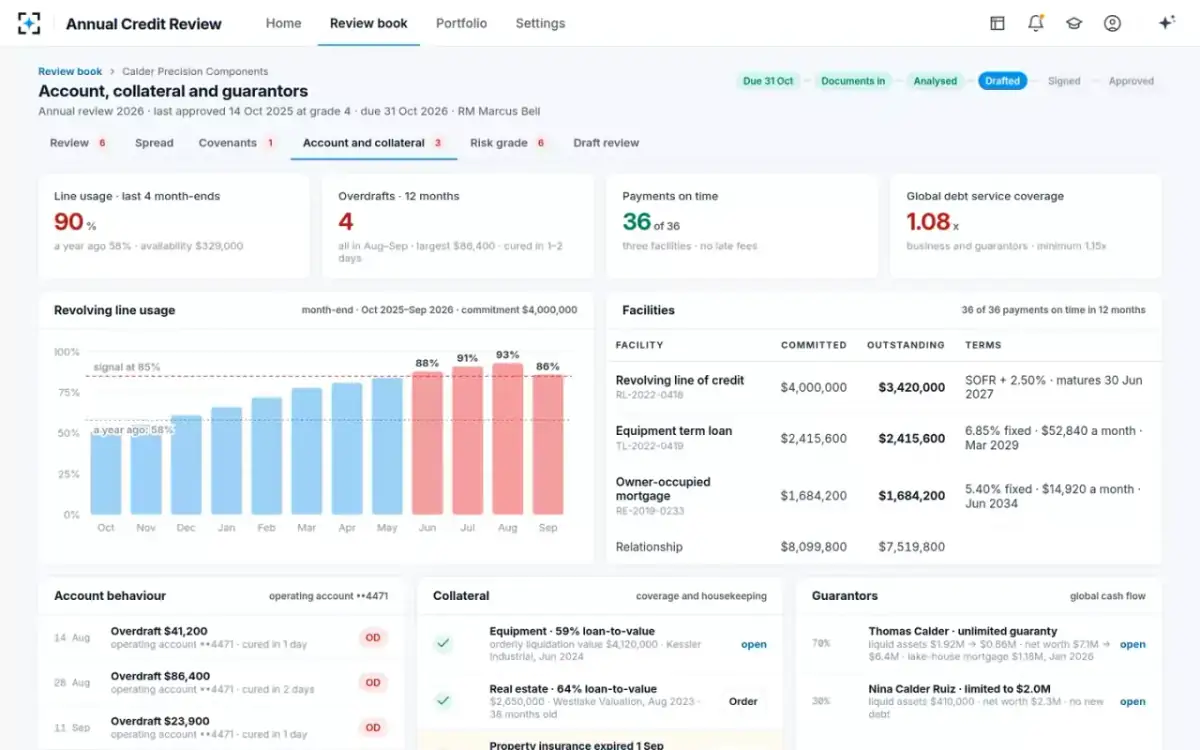This screenshot has width=1200, height=750.
Task: Click the '36 of 36' payments on time value
Action: (x=651, y=221)
